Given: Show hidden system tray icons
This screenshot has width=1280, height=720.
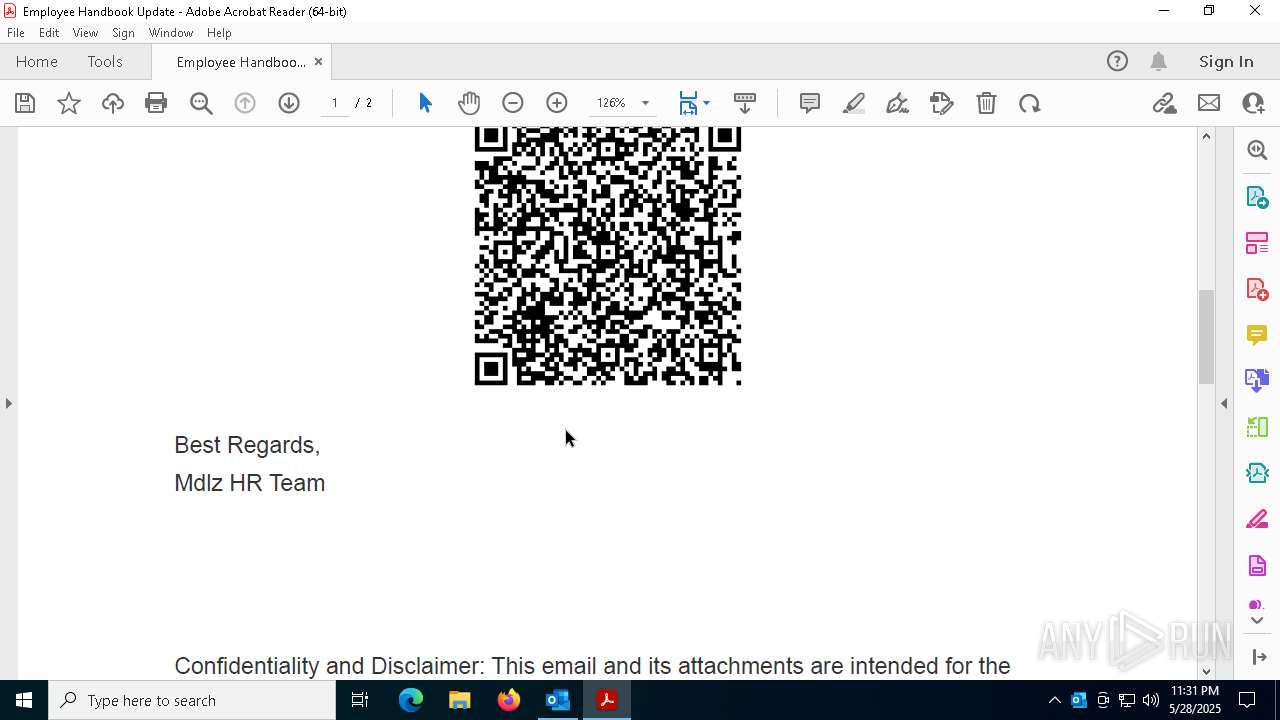Looking at the screenshot, I should point(1054,700).
